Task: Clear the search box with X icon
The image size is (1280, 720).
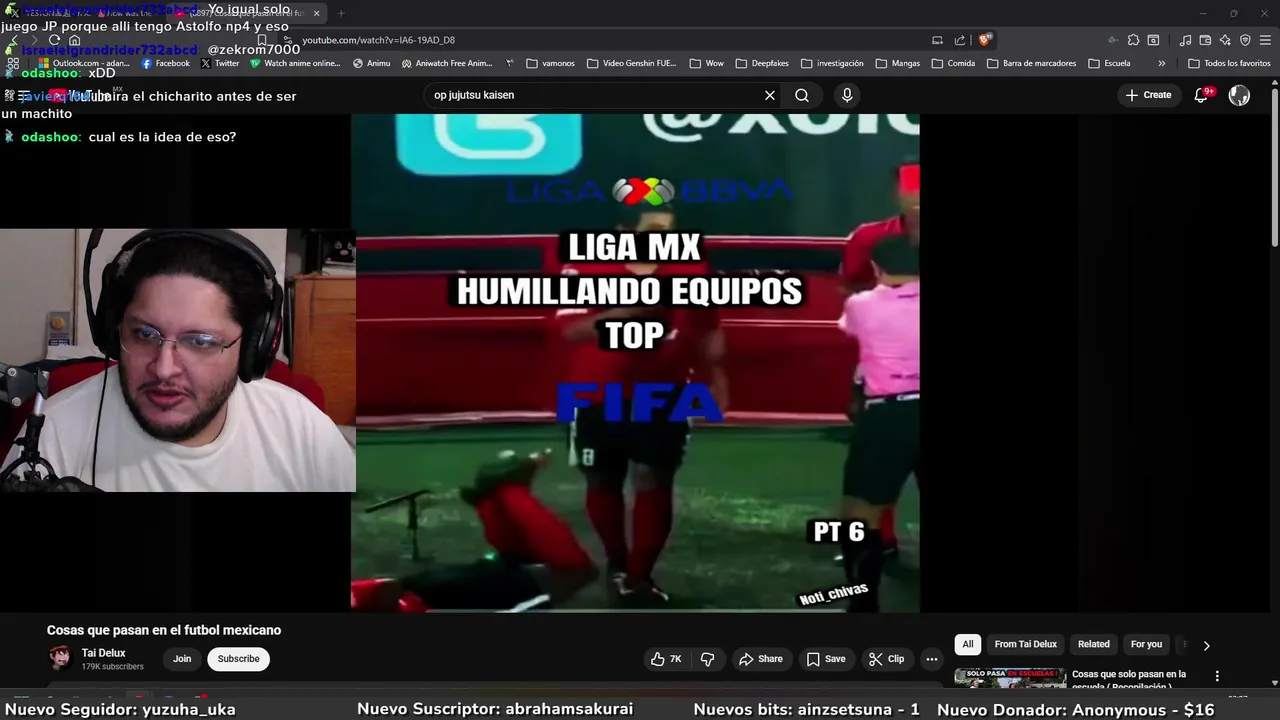Action: [770, 95]
